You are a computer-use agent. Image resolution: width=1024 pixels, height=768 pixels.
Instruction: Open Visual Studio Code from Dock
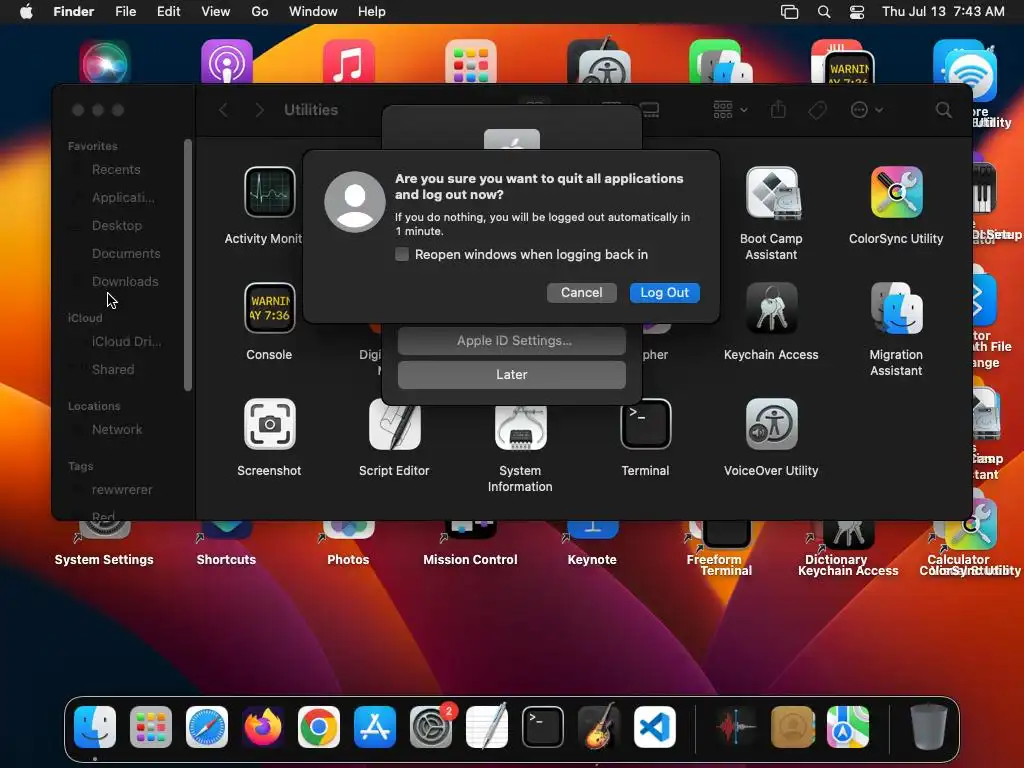click(x=654, y=727)
